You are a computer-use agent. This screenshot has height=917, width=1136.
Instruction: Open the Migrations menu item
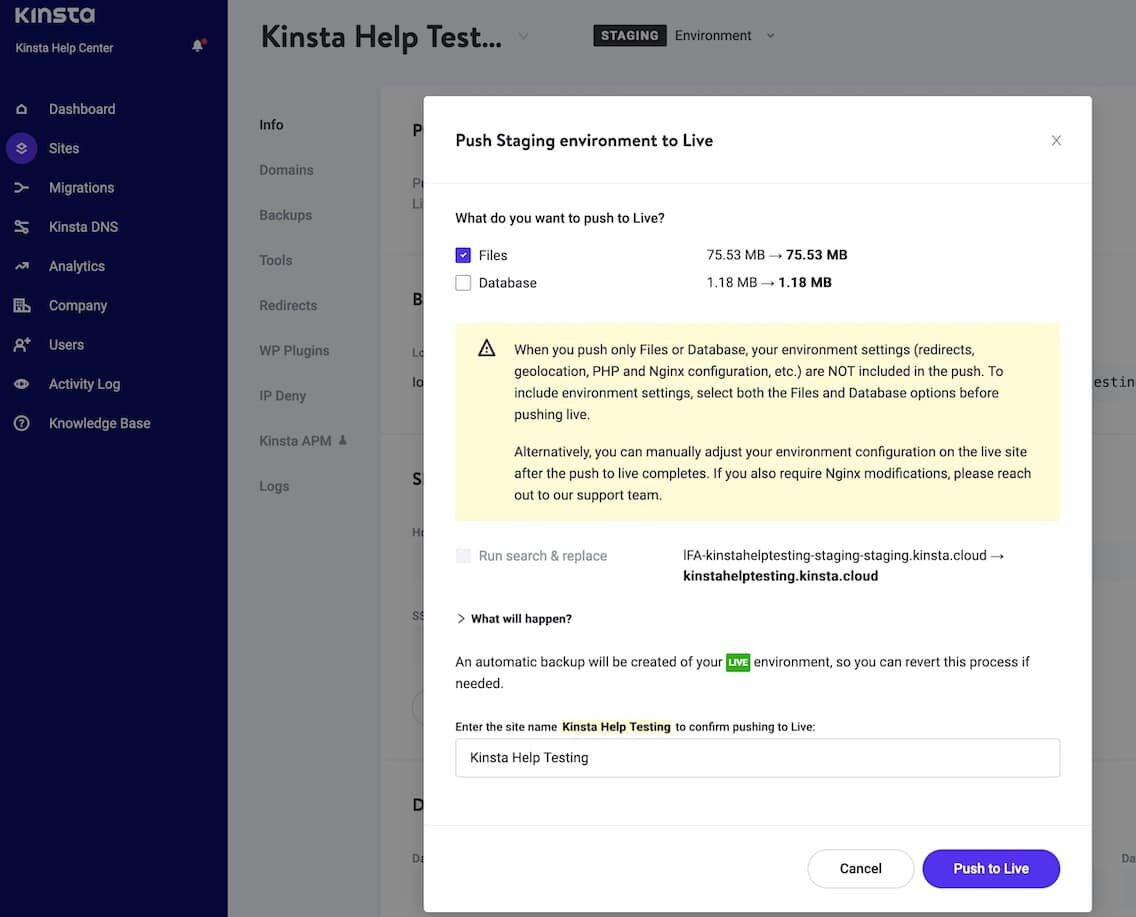tap(81, 188)
